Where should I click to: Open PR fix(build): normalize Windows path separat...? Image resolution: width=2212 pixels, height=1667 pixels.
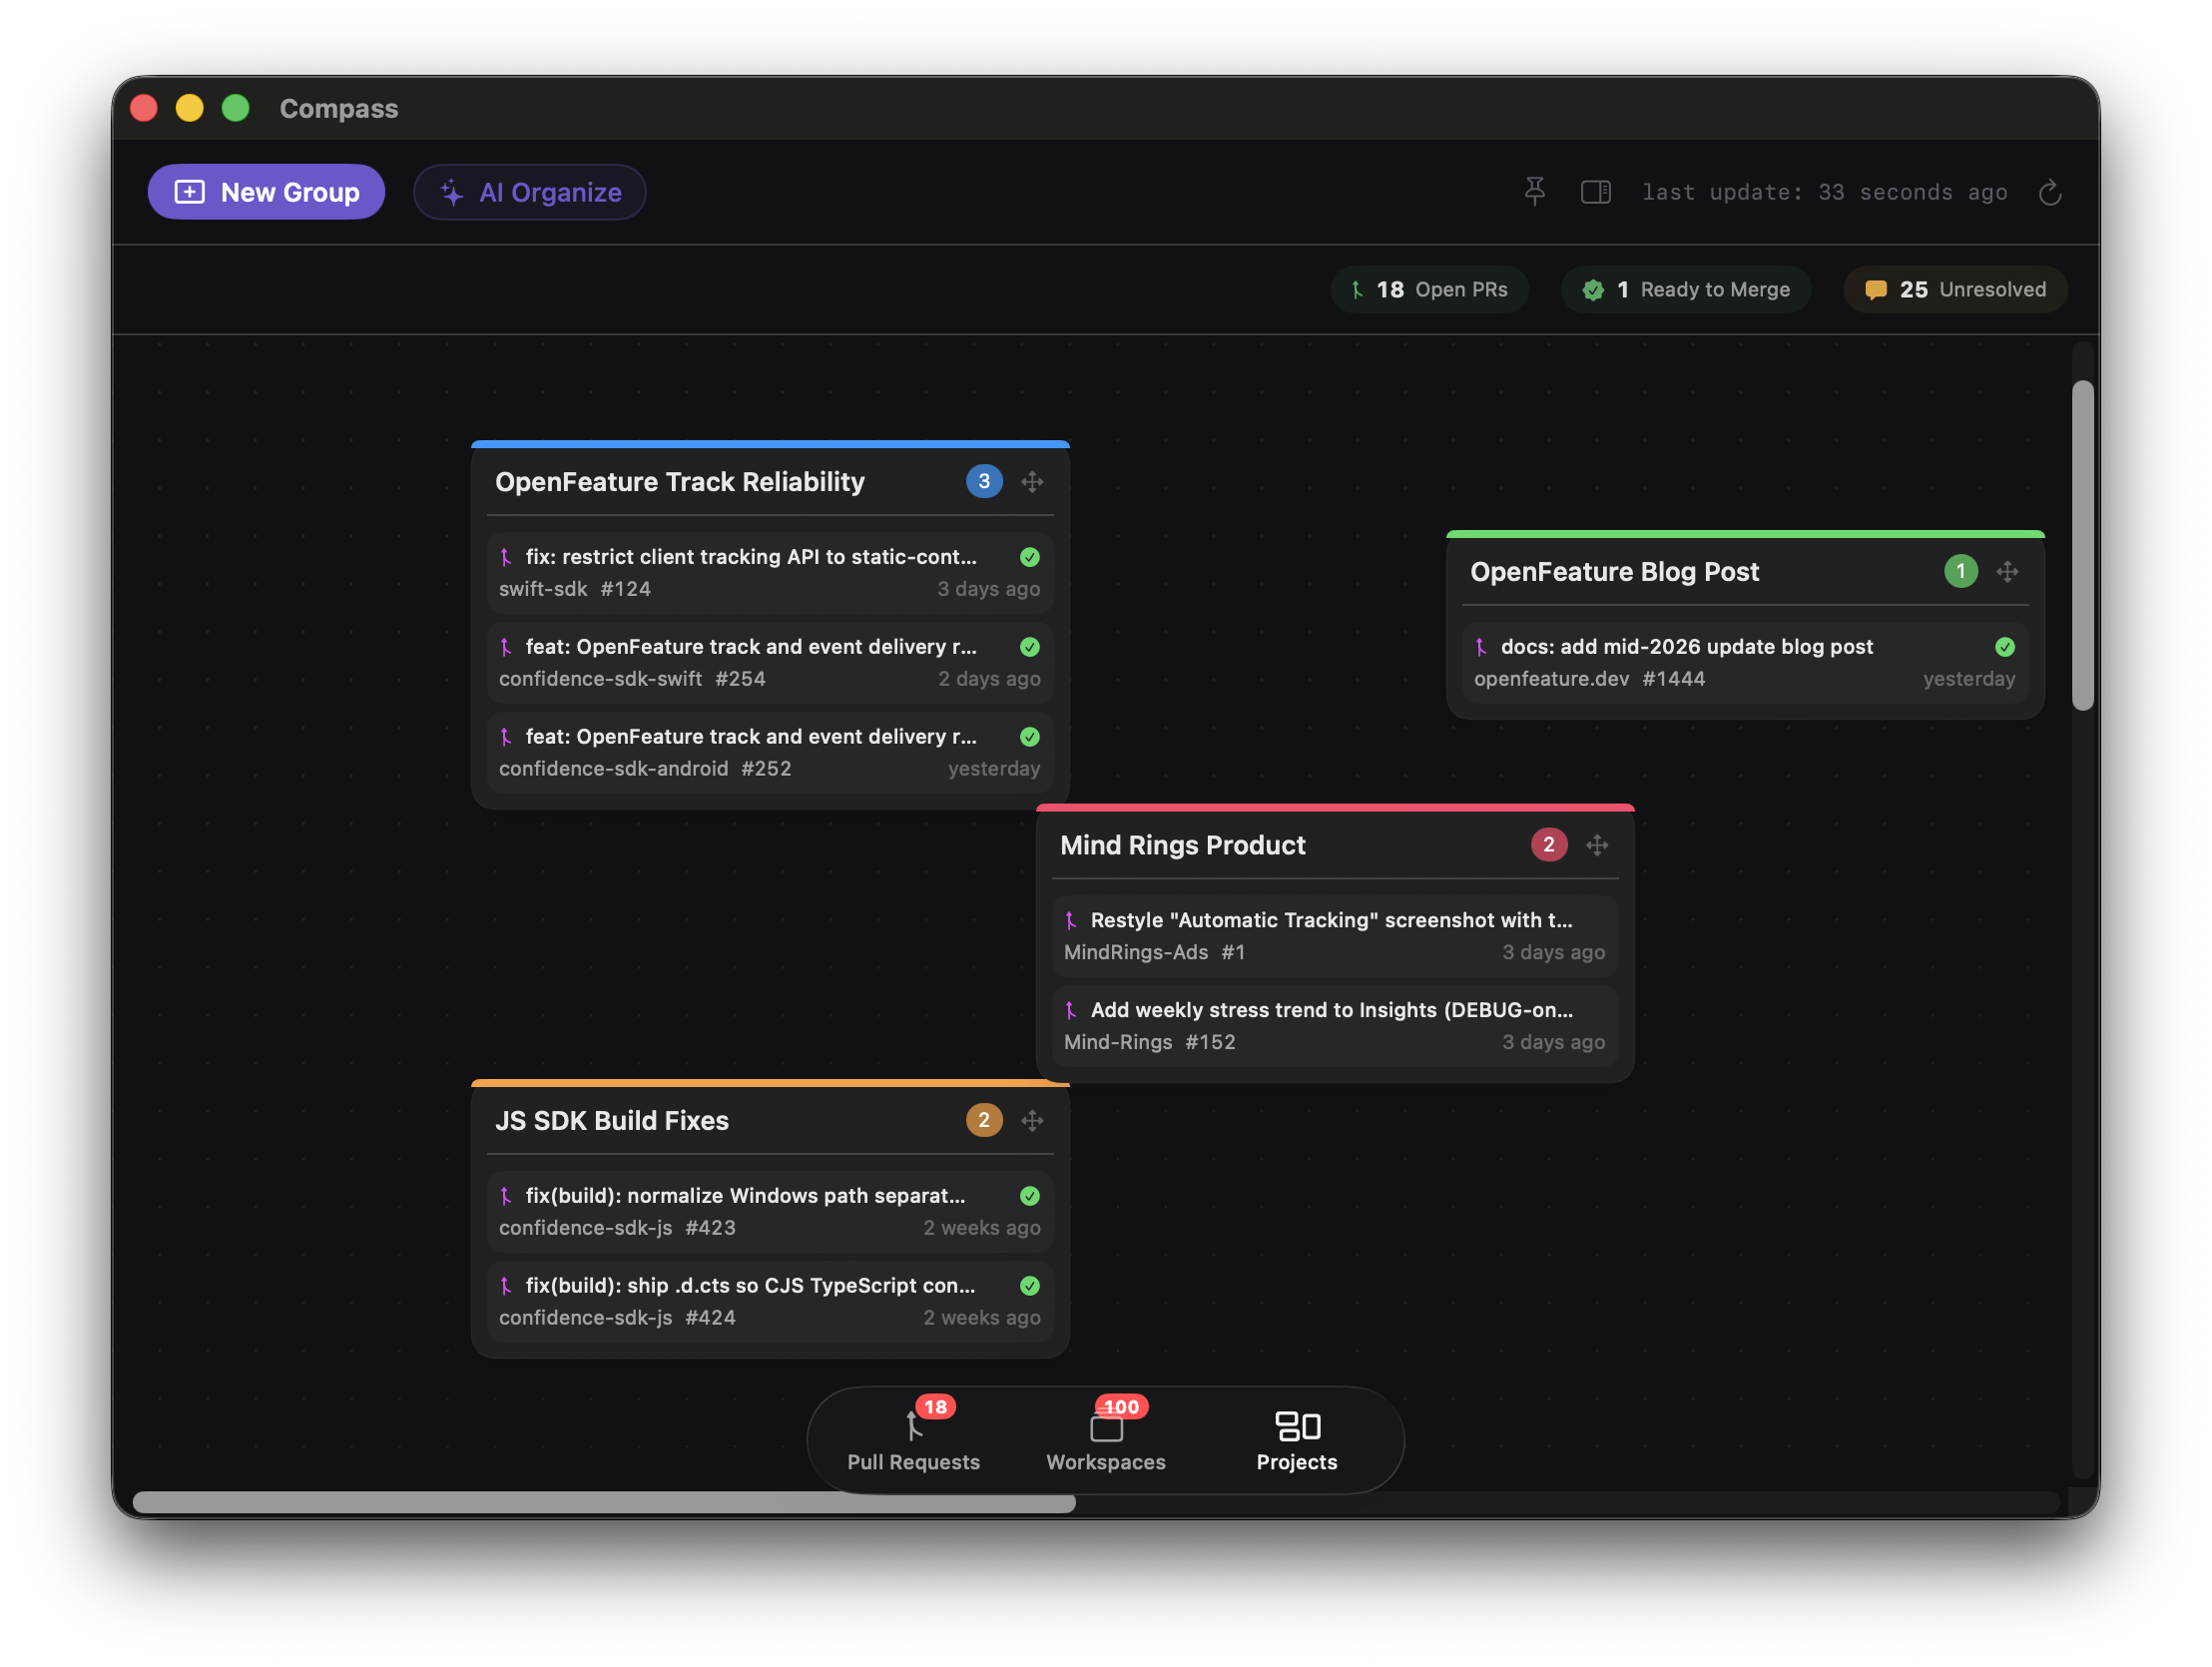(770, 1212)
